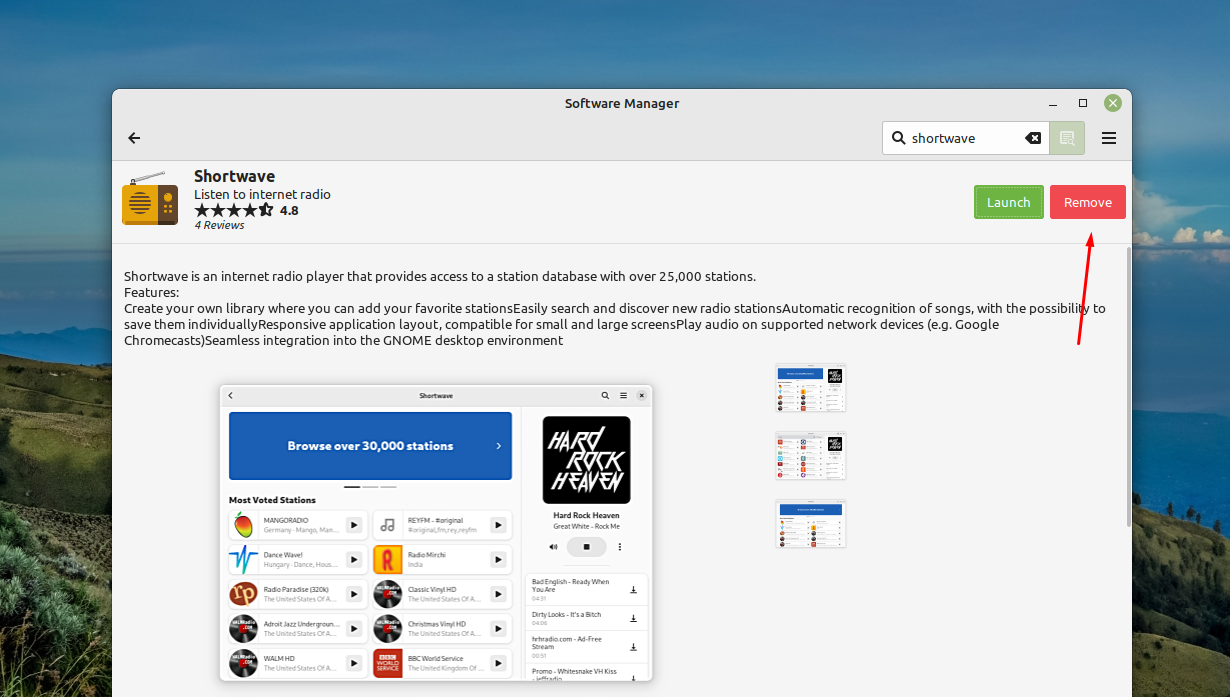Click the "Features:" line in the description
Image resolution: width=1230 pixels, height=697 pixels.
pyautogui.click(x=152, y=292)
